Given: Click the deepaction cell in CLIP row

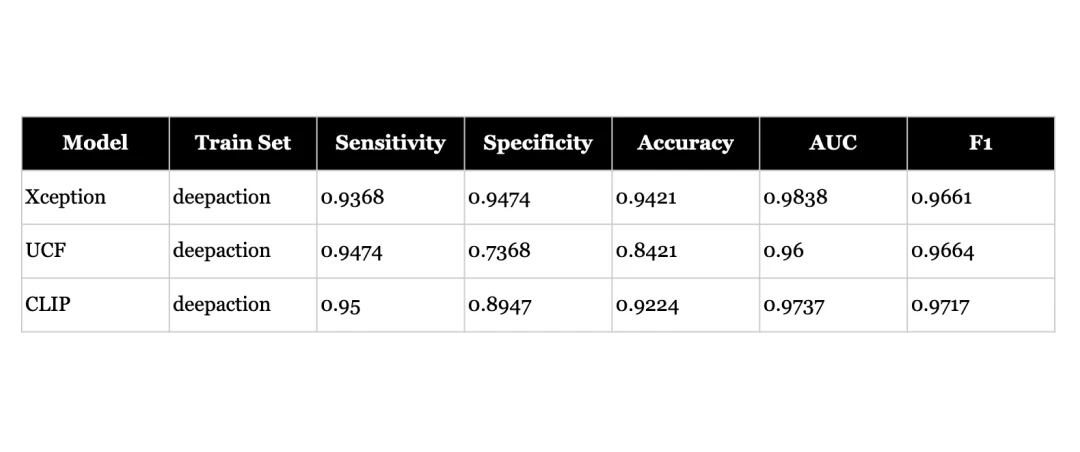Looking at the screenshot, I should [x=221, y=305].
